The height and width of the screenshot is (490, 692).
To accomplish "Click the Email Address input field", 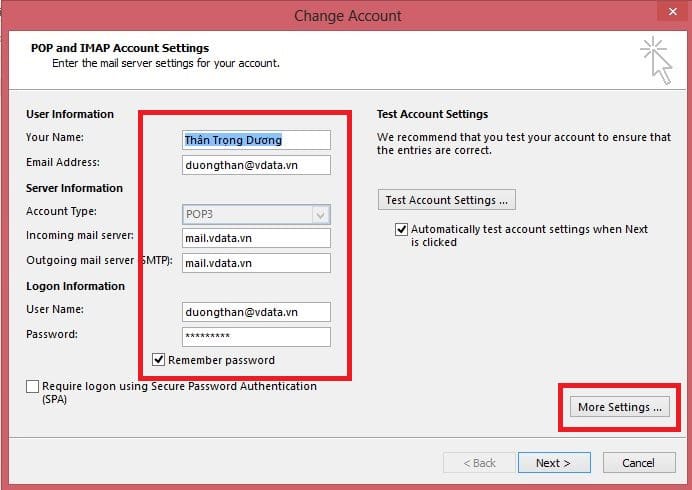I will click(256, 165).
